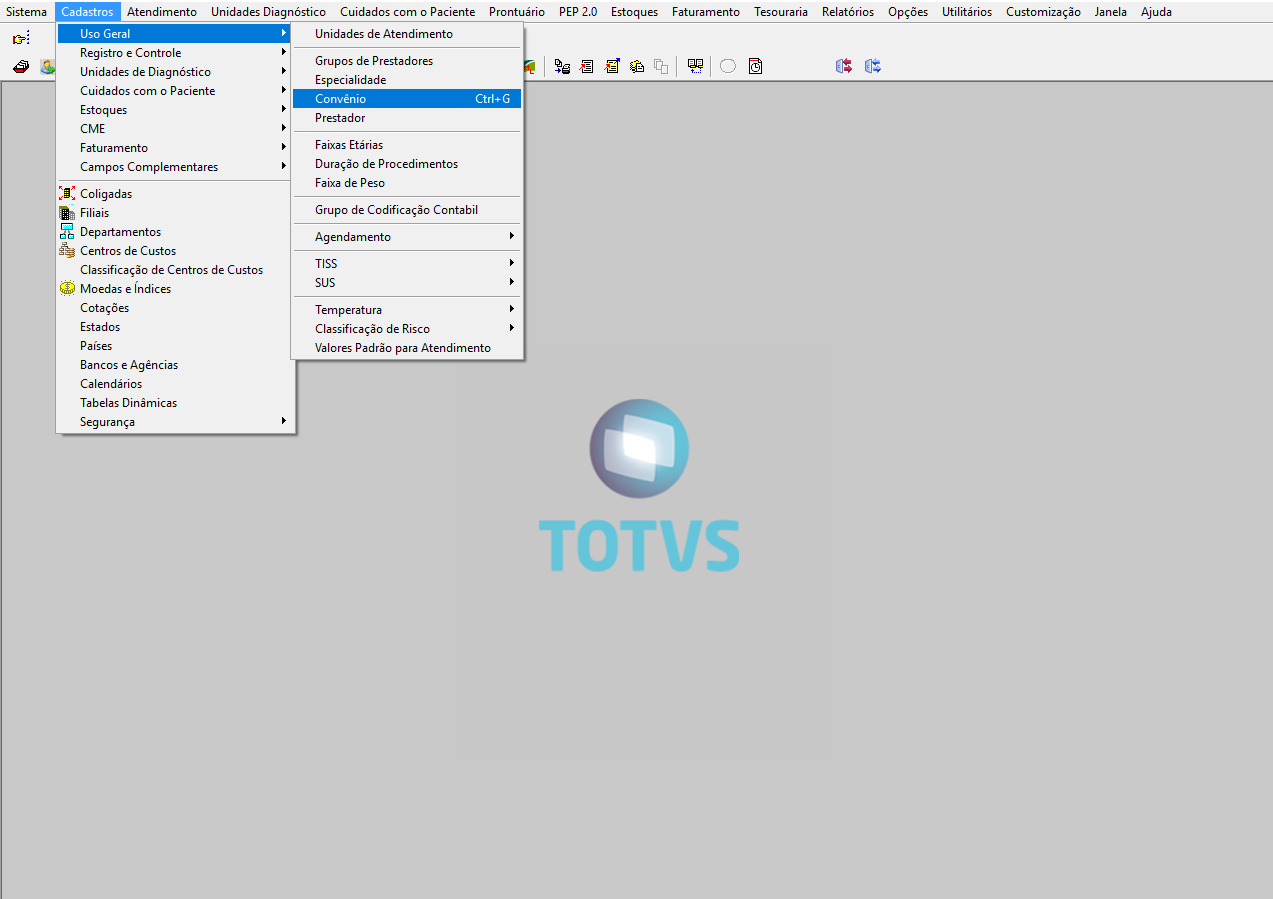Viewport: 1273px width, 899px height.
Task: Click the Coligadas menu icon
Action: point(67,194)
